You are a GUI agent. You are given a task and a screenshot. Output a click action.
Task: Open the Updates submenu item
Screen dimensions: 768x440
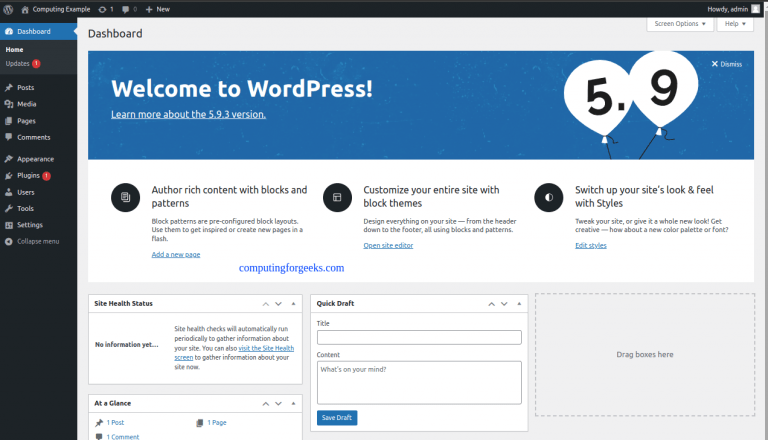(18, 64)
